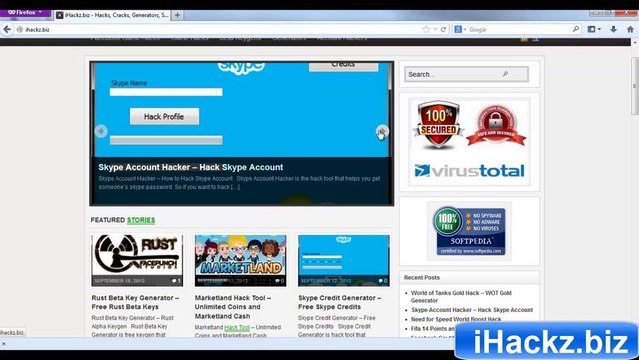
Task: Bookmark this page with the star icon
Action: pos(426,29)
